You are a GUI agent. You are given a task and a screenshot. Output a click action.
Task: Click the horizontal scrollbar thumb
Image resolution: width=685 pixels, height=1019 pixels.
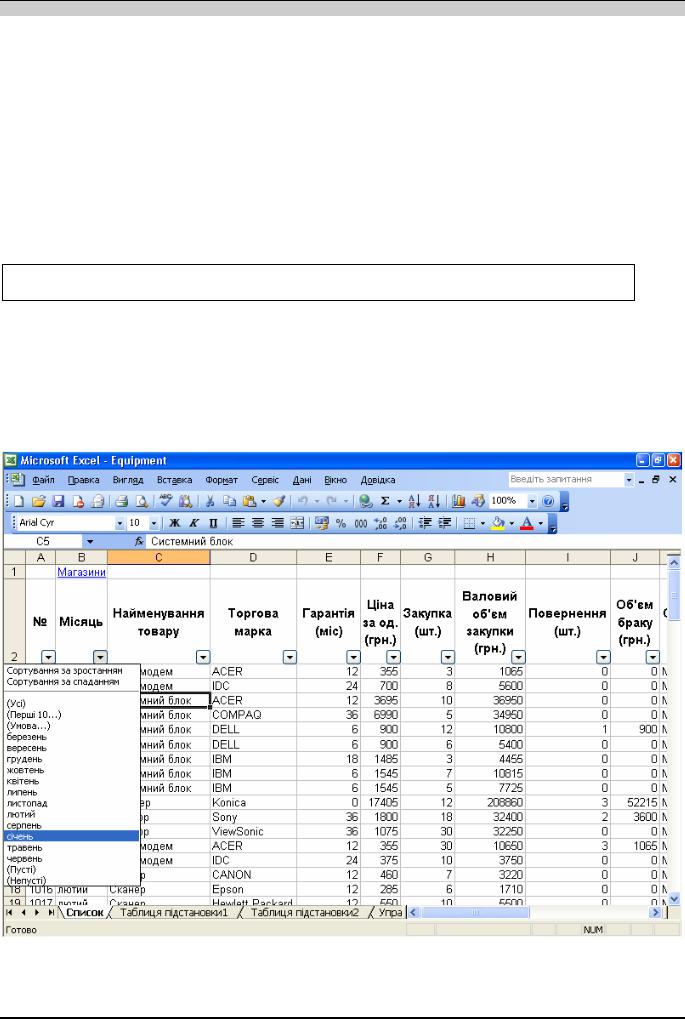click(x=476, y=912)
